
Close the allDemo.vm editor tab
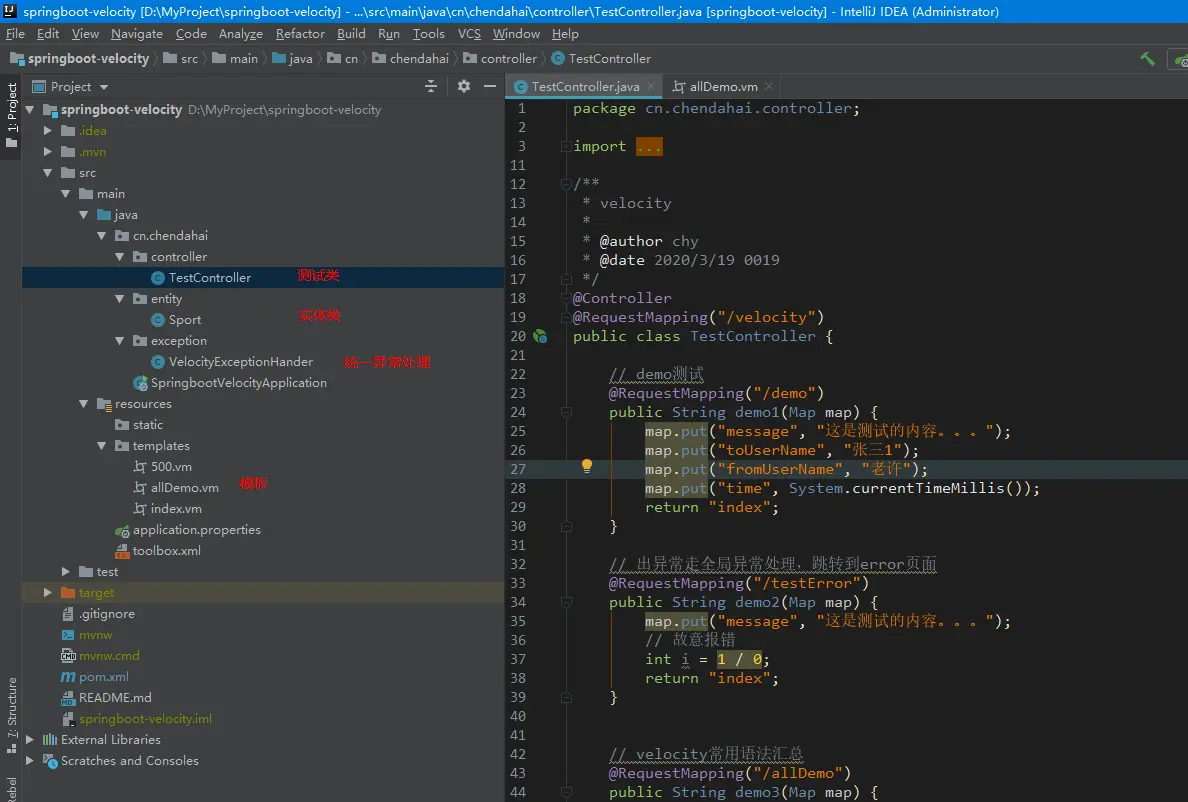click(x=769, y=87)
